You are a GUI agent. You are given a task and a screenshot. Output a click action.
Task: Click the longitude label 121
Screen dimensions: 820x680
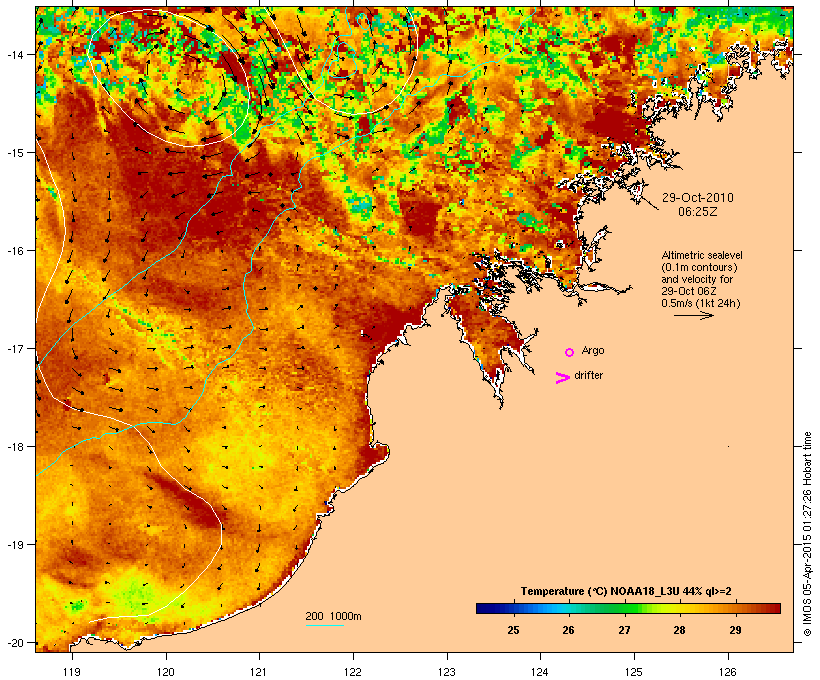click(259, 672)
